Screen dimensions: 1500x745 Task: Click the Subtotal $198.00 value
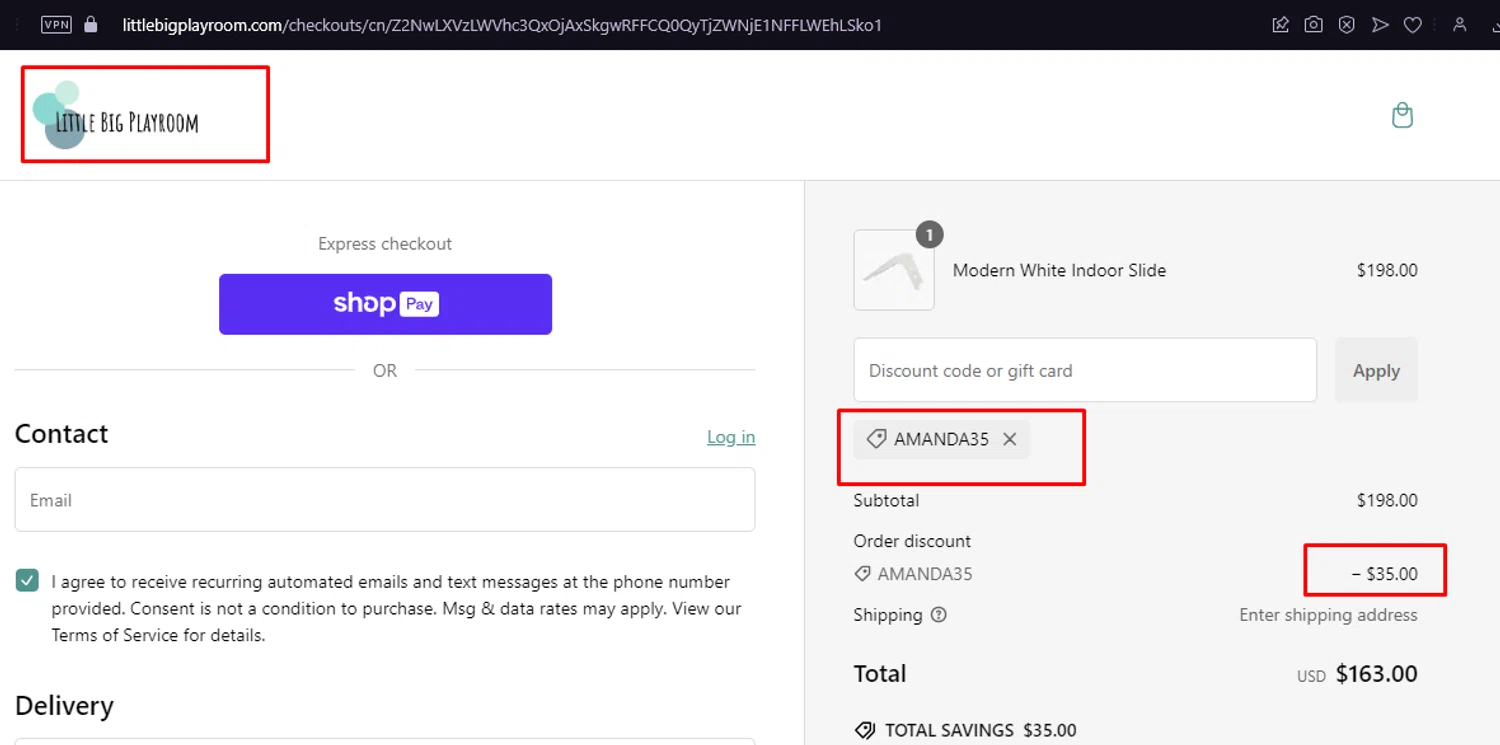coord(1387,500)
